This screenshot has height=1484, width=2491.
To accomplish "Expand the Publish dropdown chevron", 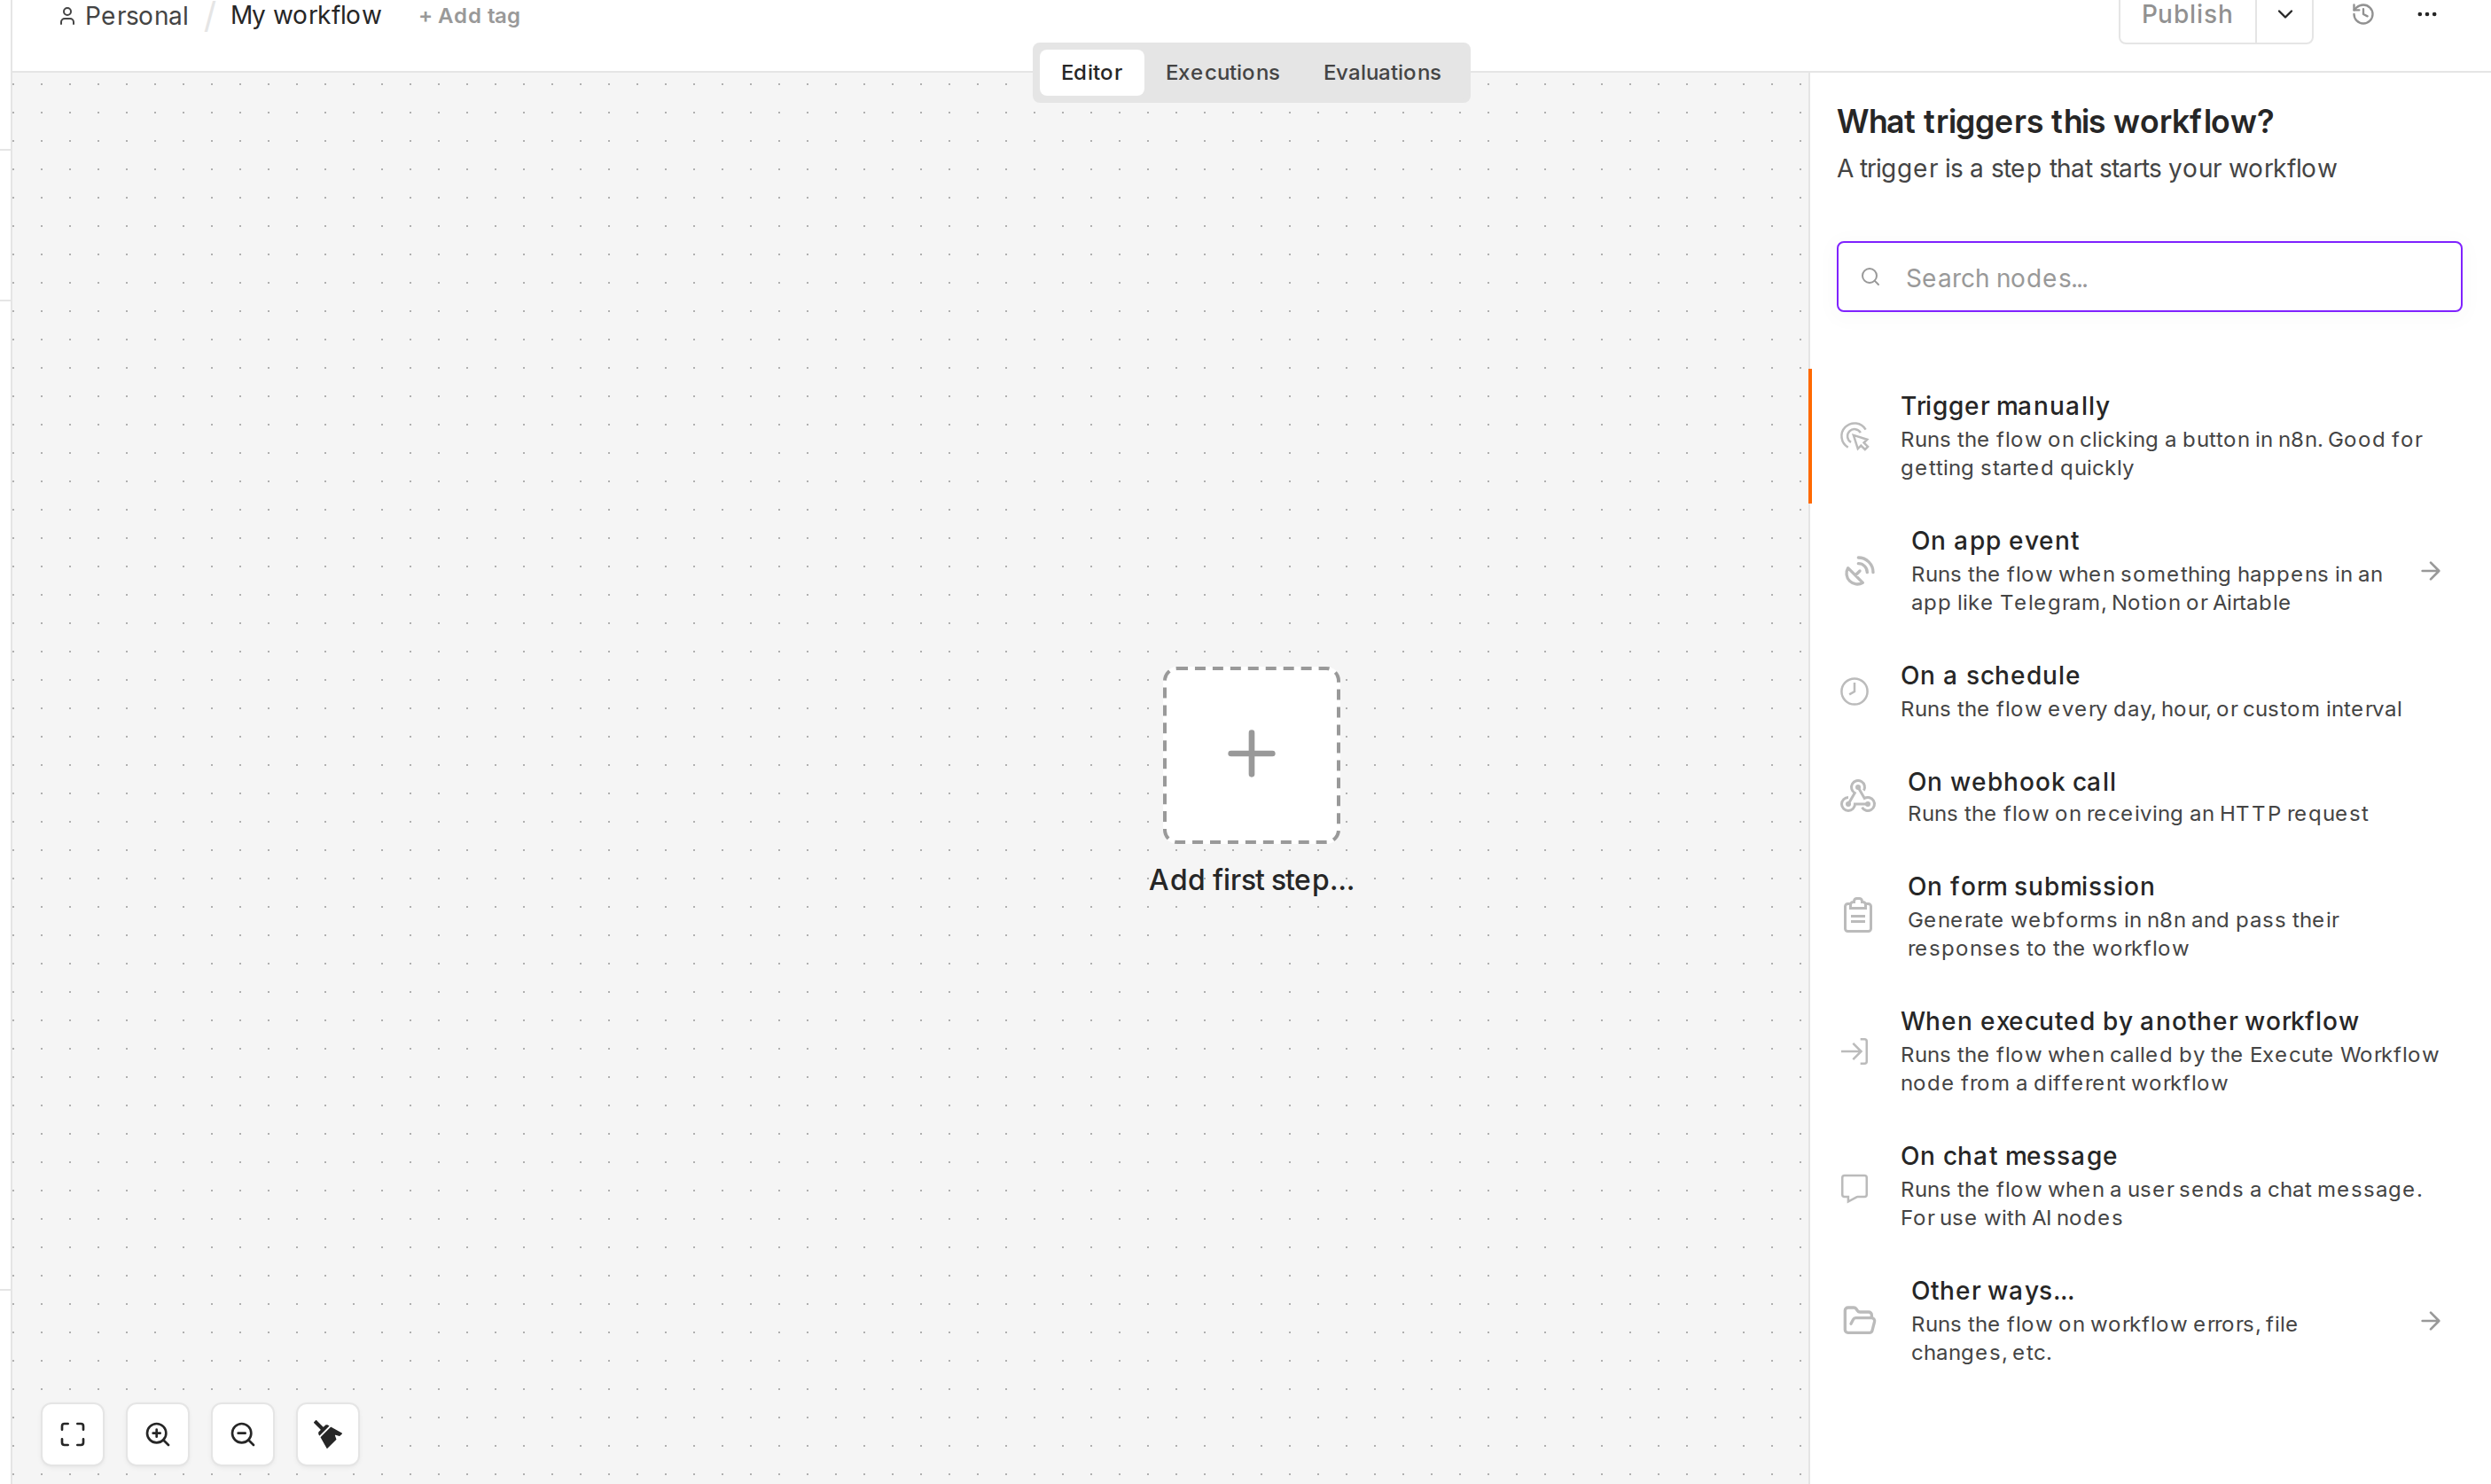I will [2285, 14].
